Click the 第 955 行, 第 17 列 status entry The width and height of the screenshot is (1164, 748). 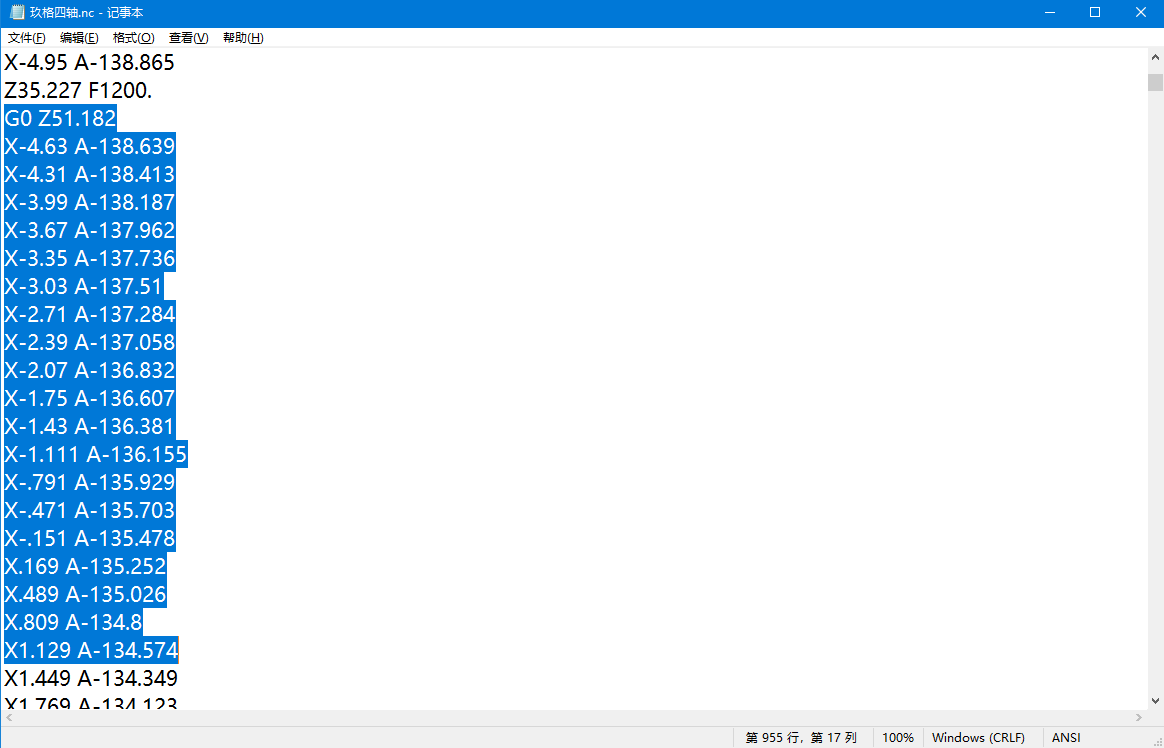[801, 738]
